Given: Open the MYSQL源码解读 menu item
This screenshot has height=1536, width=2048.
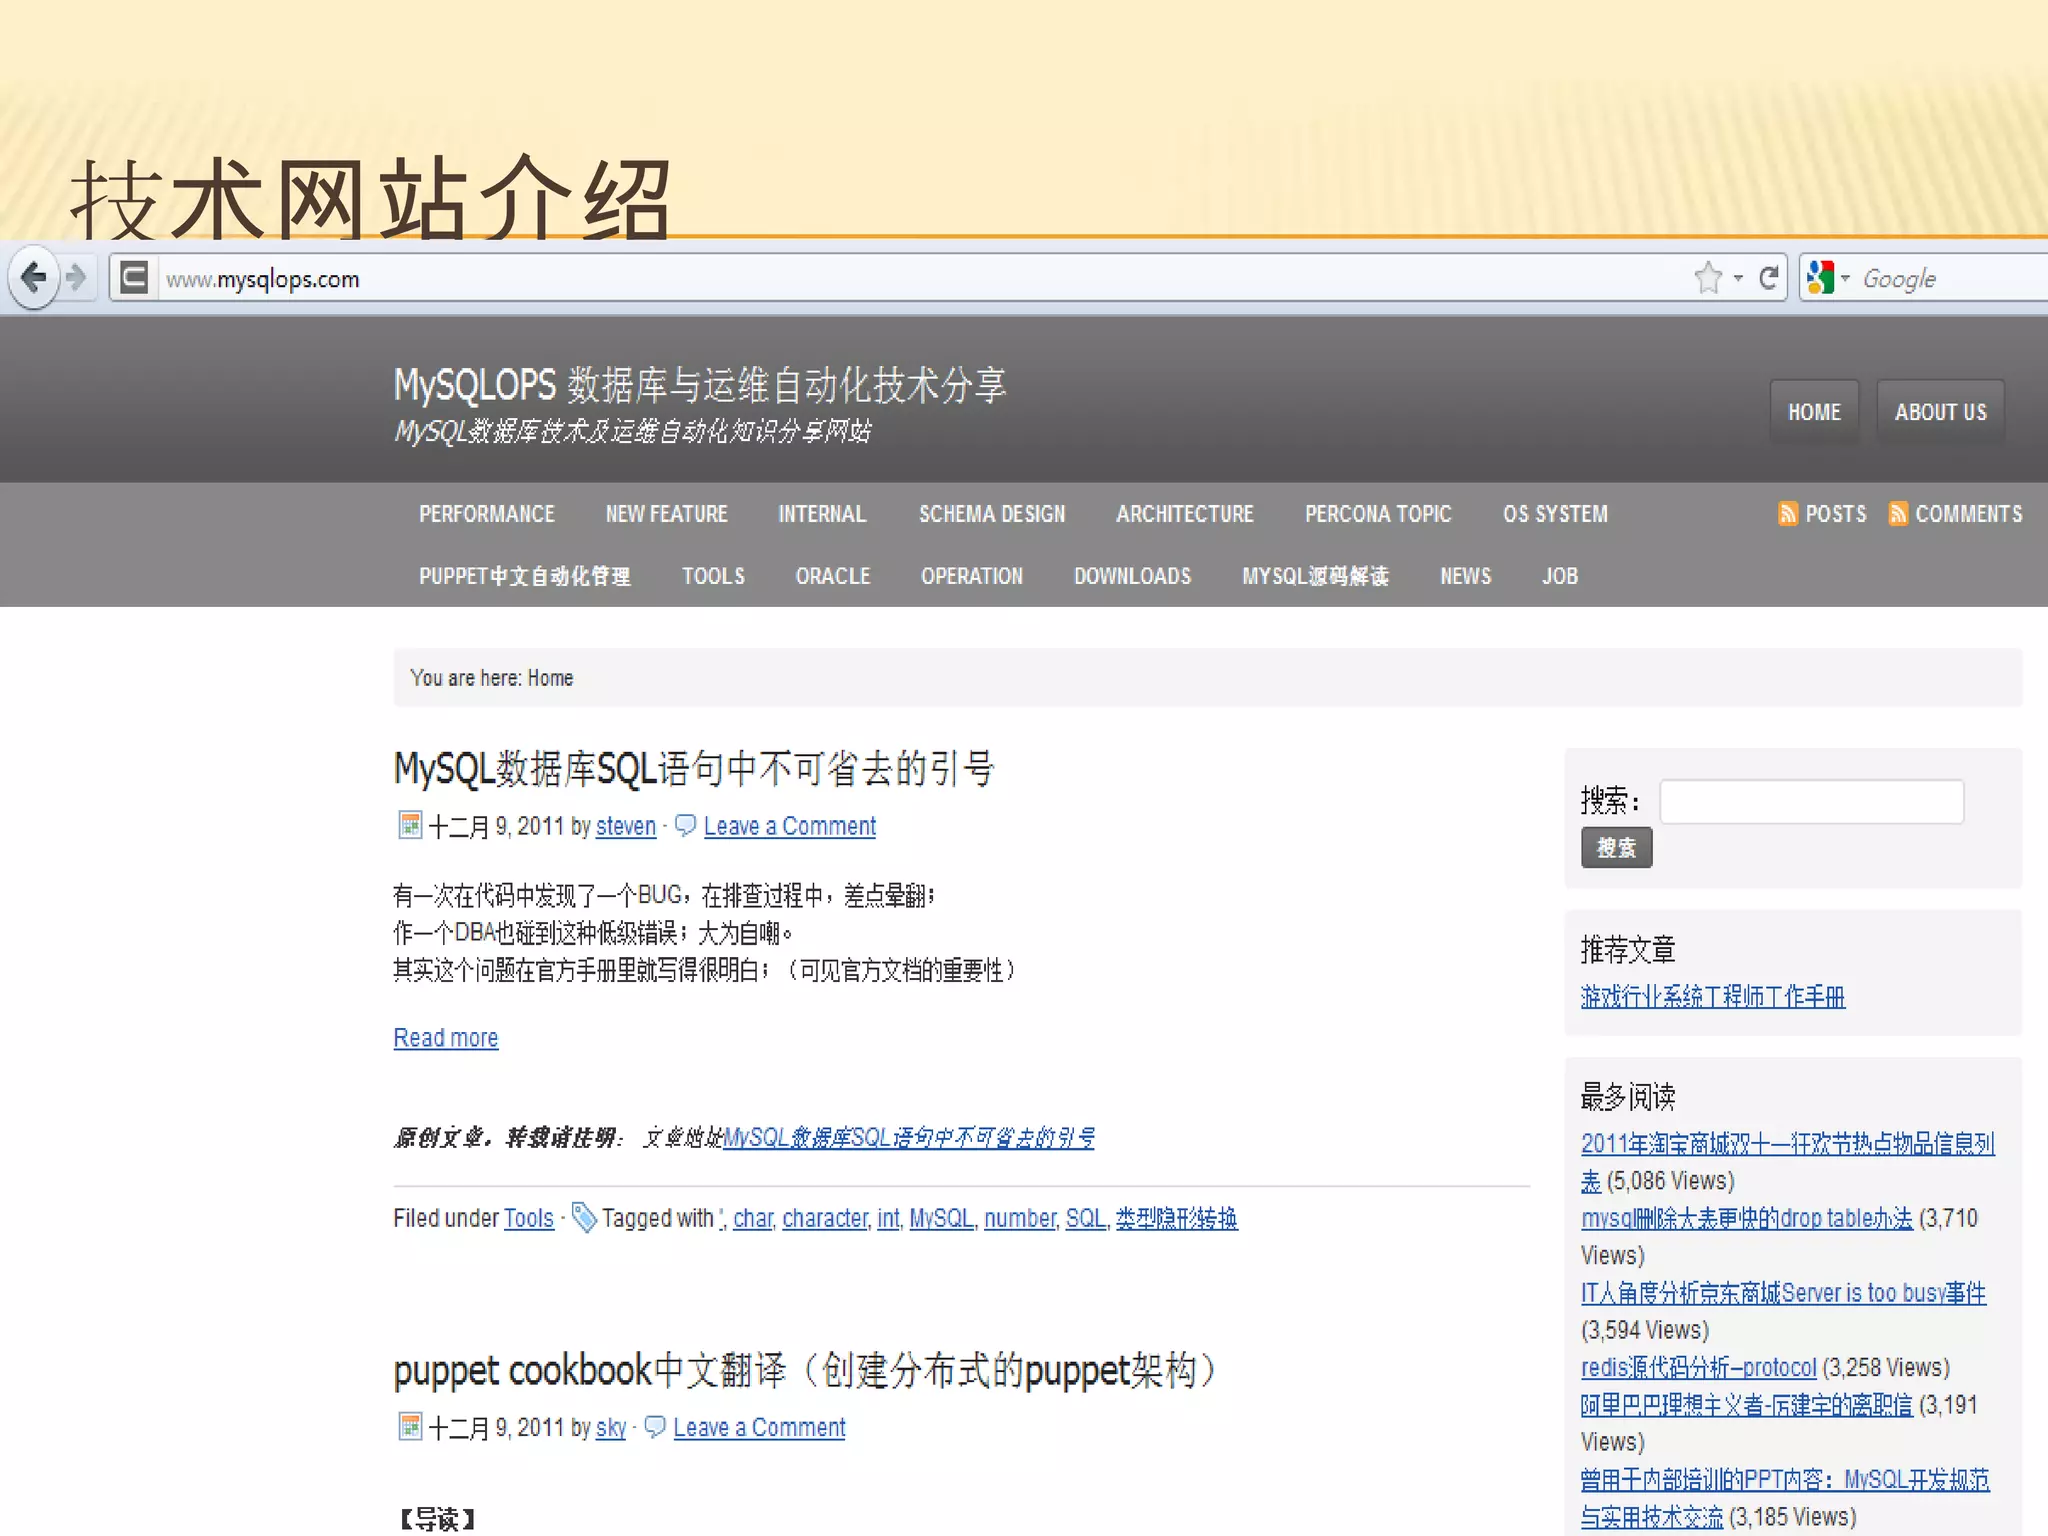Looking at the screenshot, I should pyautogui.click(x=1315, y=576).
